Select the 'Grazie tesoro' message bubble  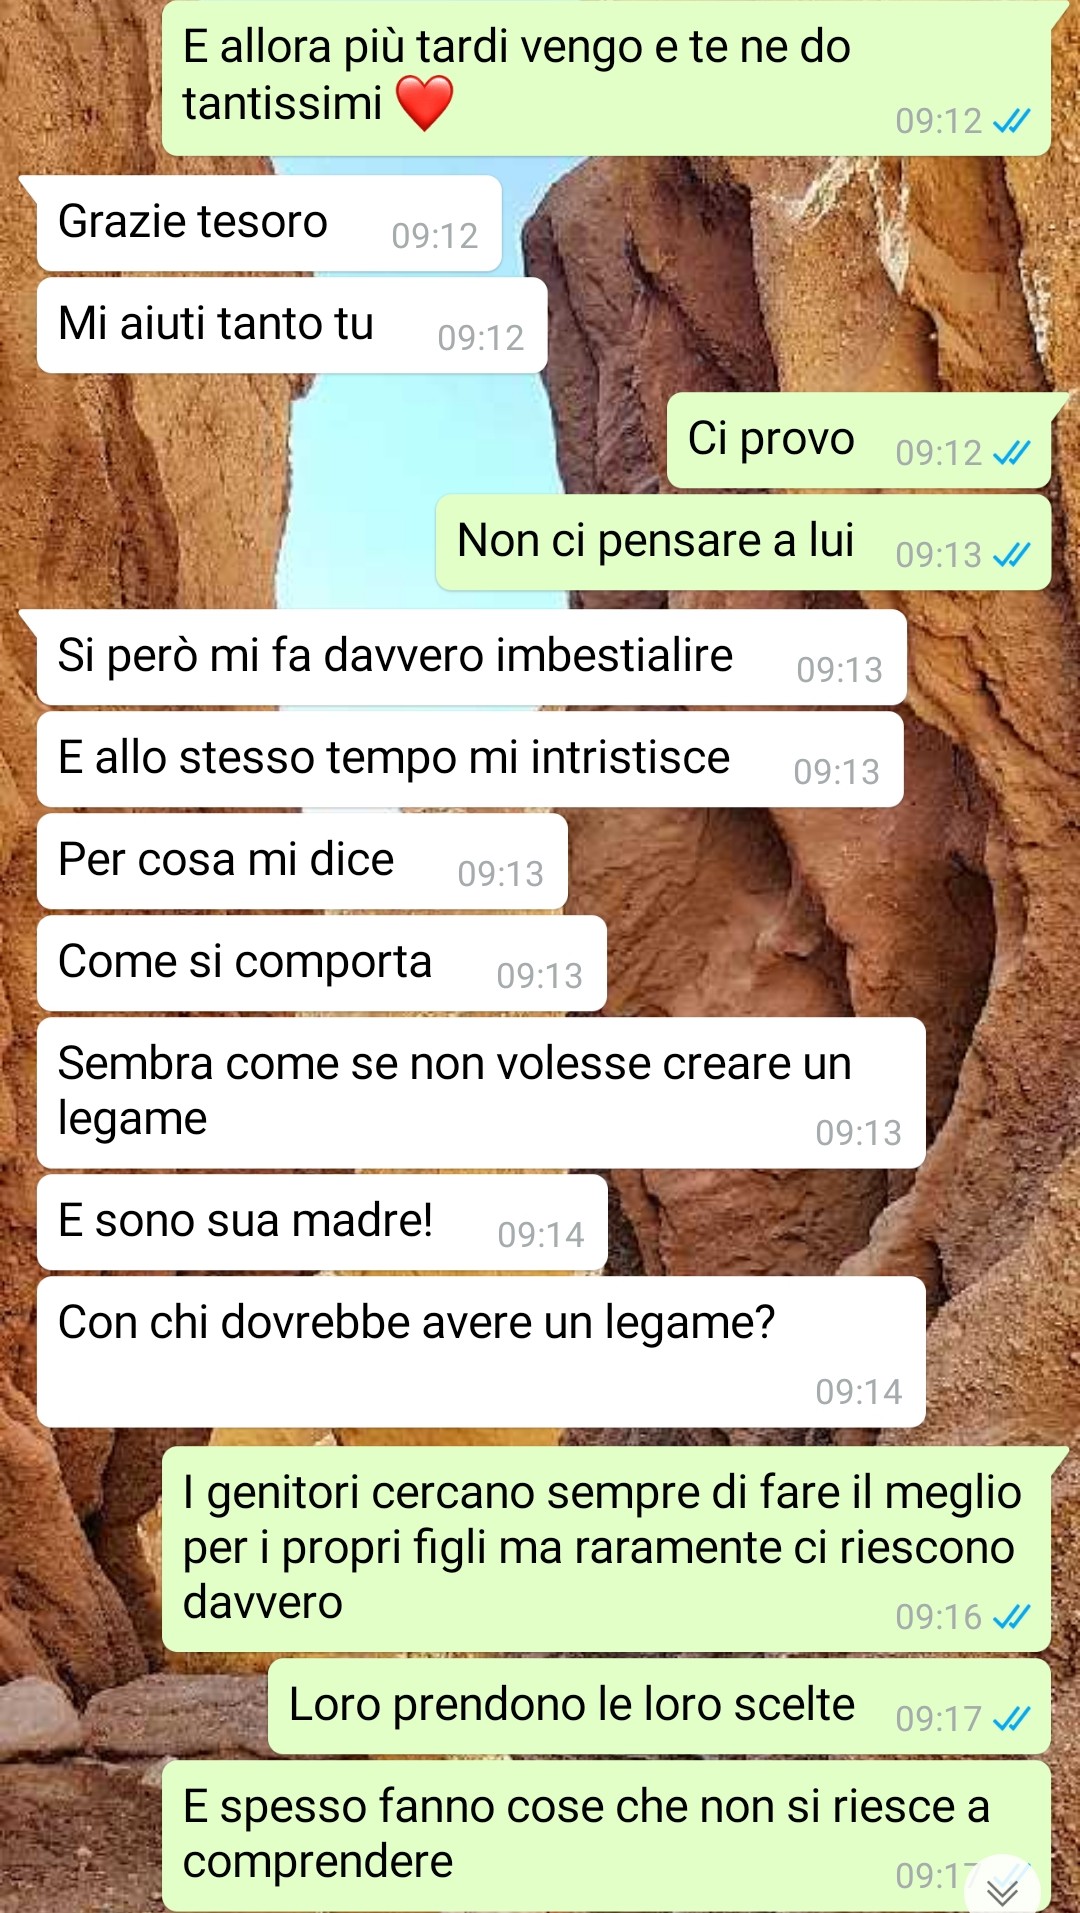coord(269,223)
